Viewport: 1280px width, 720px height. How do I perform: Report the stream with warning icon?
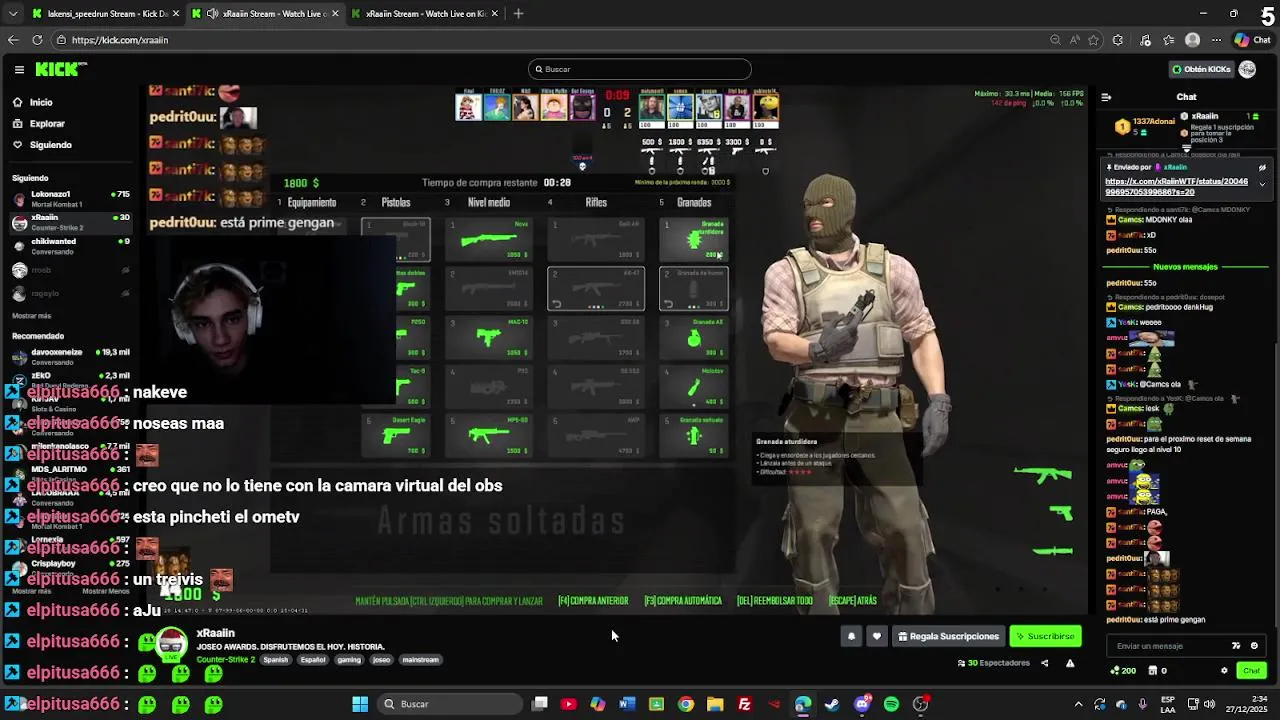(x=1070, y=663)
